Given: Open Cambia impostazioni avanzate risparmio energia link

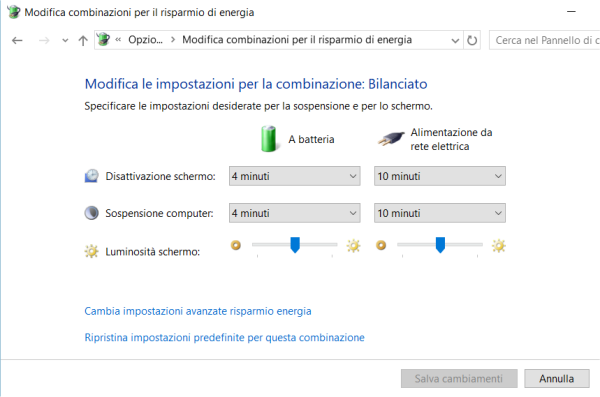Looking at the screenshot, I should coord(198,311).
